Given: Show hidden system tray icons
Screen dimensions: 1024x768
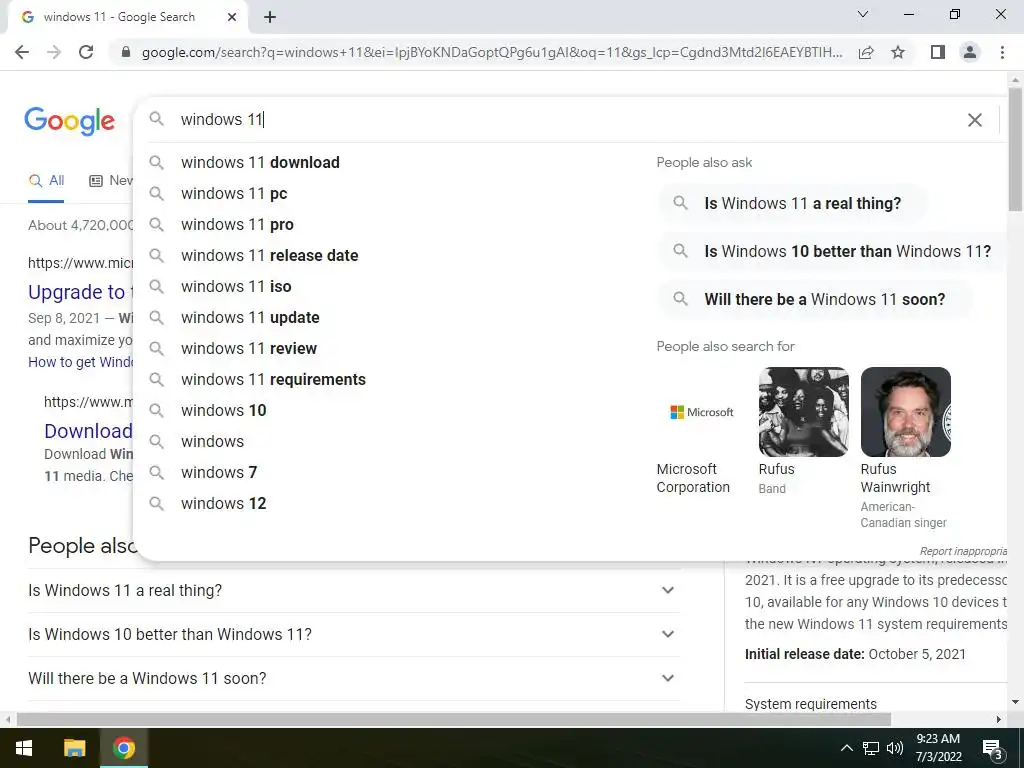Looking at the screenshot, I should click(846, 748).
